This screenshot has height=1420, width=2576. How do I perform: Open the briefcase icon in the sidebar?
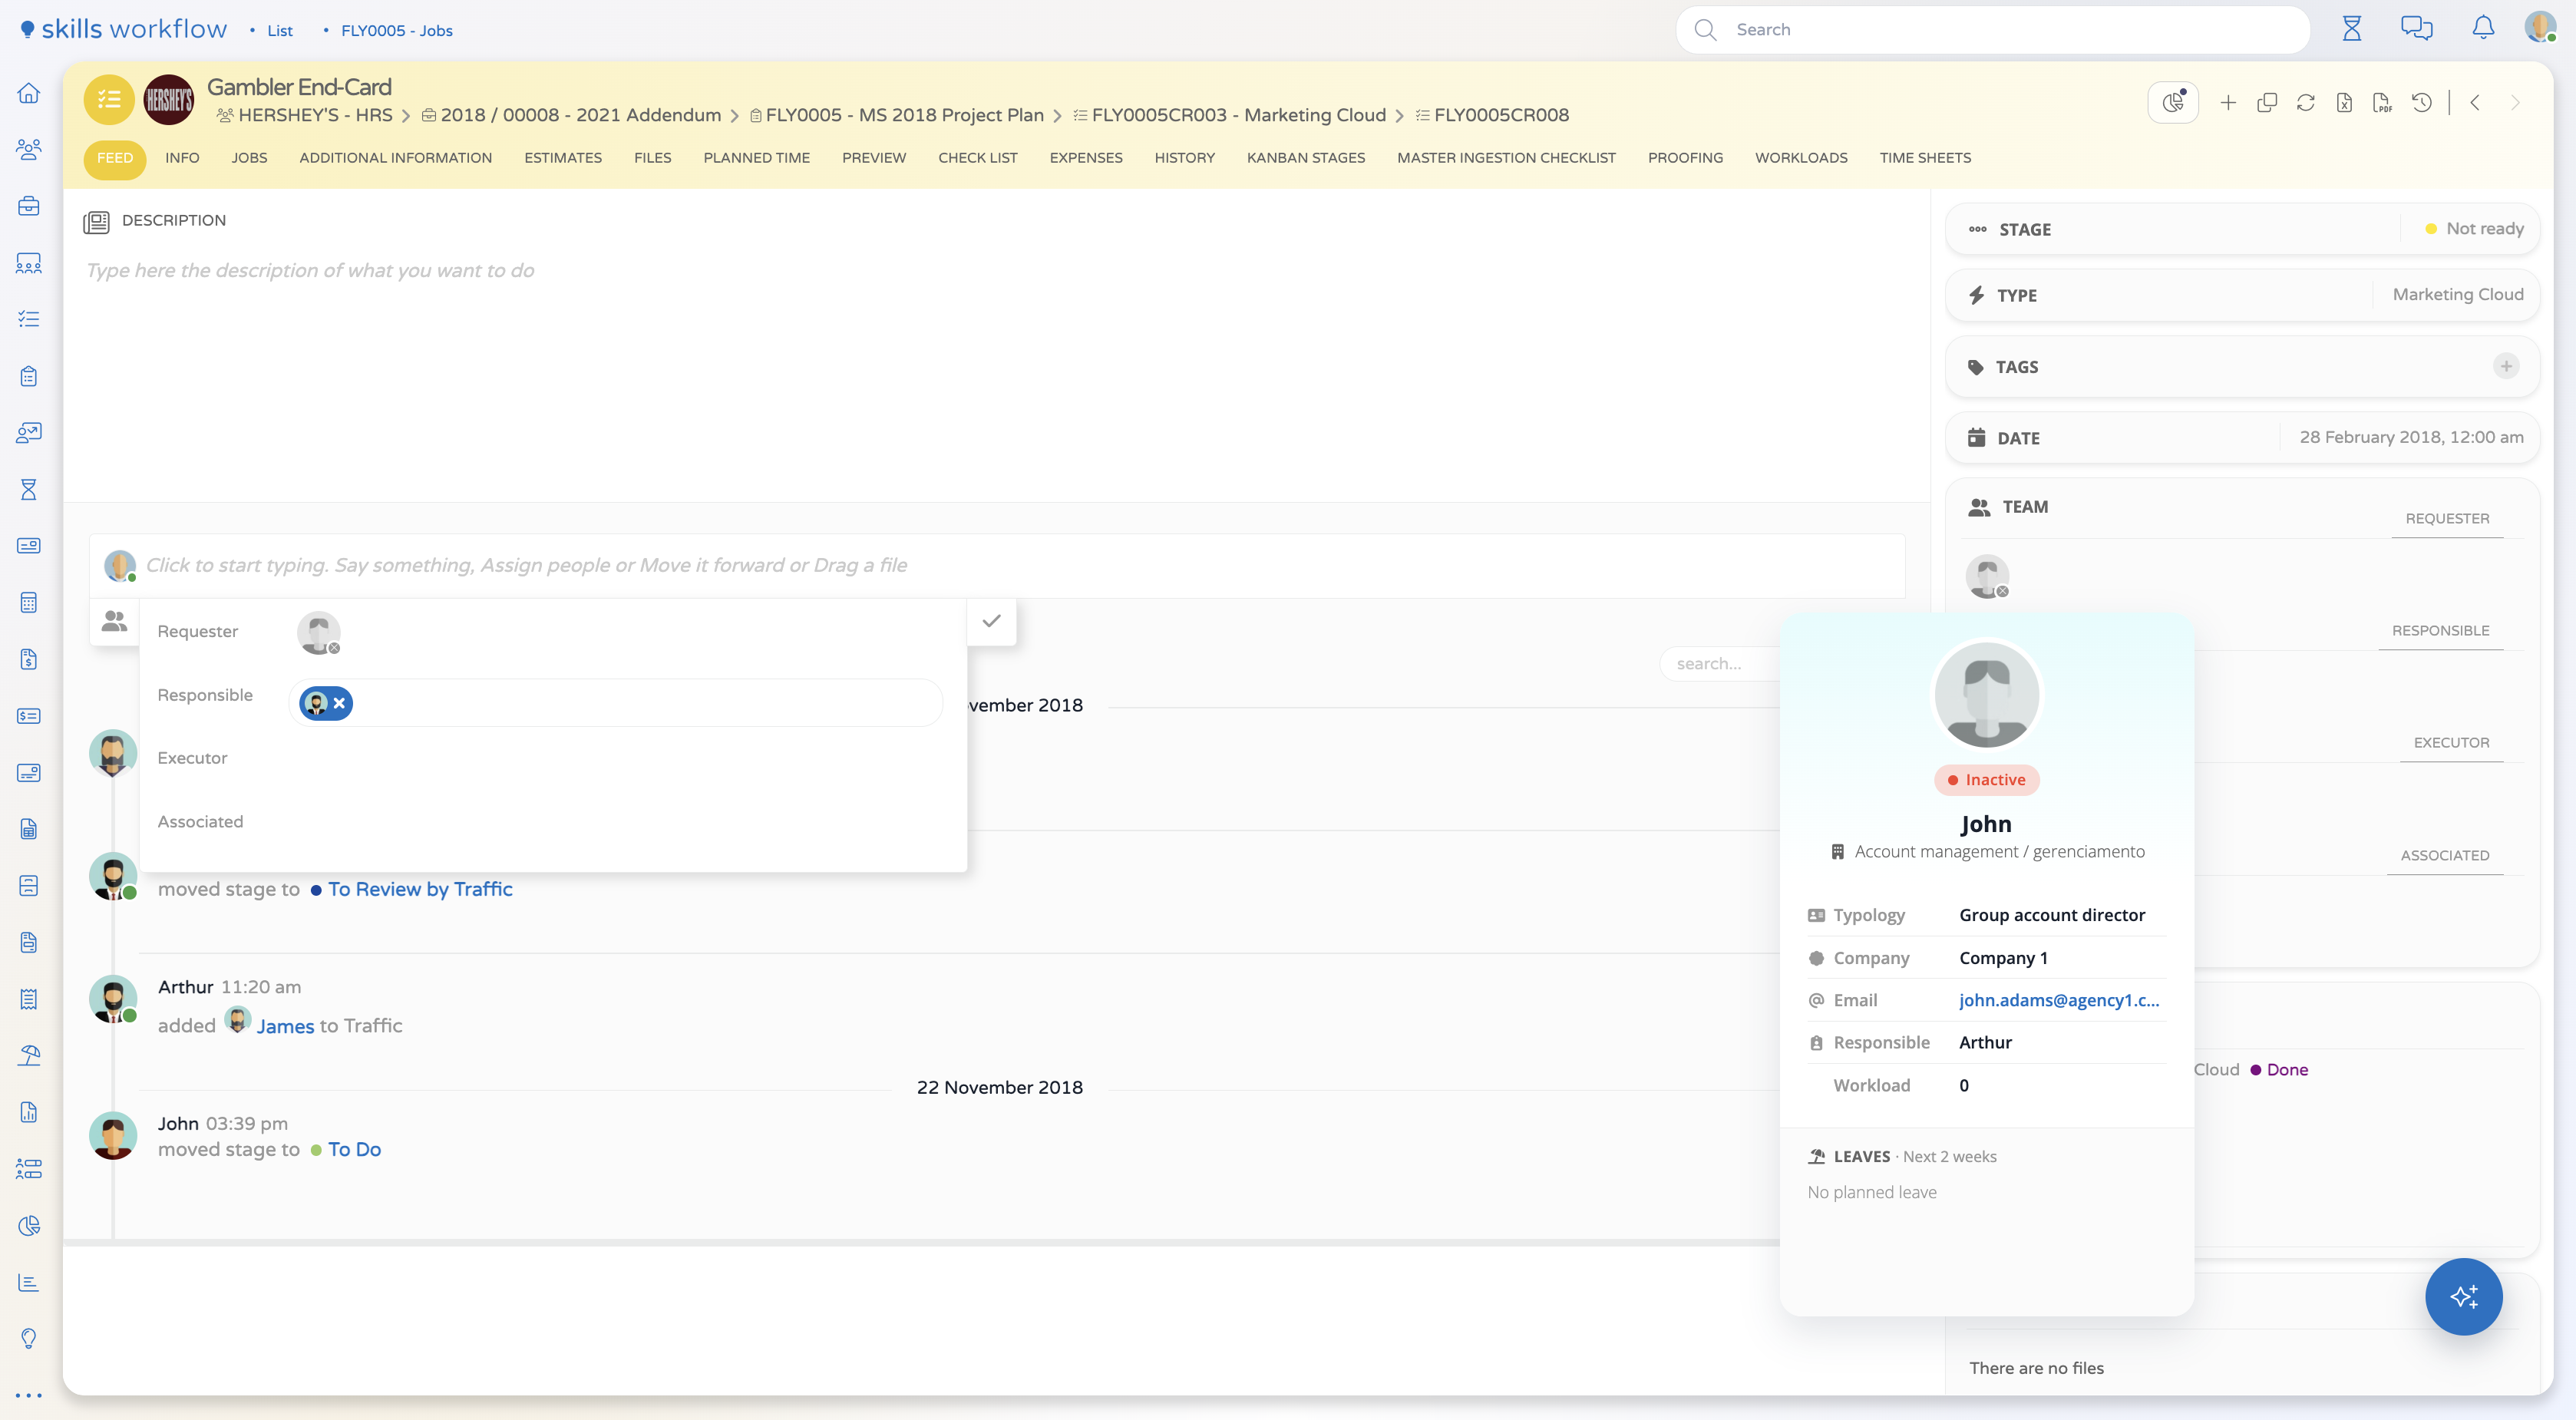coord(29,206)
